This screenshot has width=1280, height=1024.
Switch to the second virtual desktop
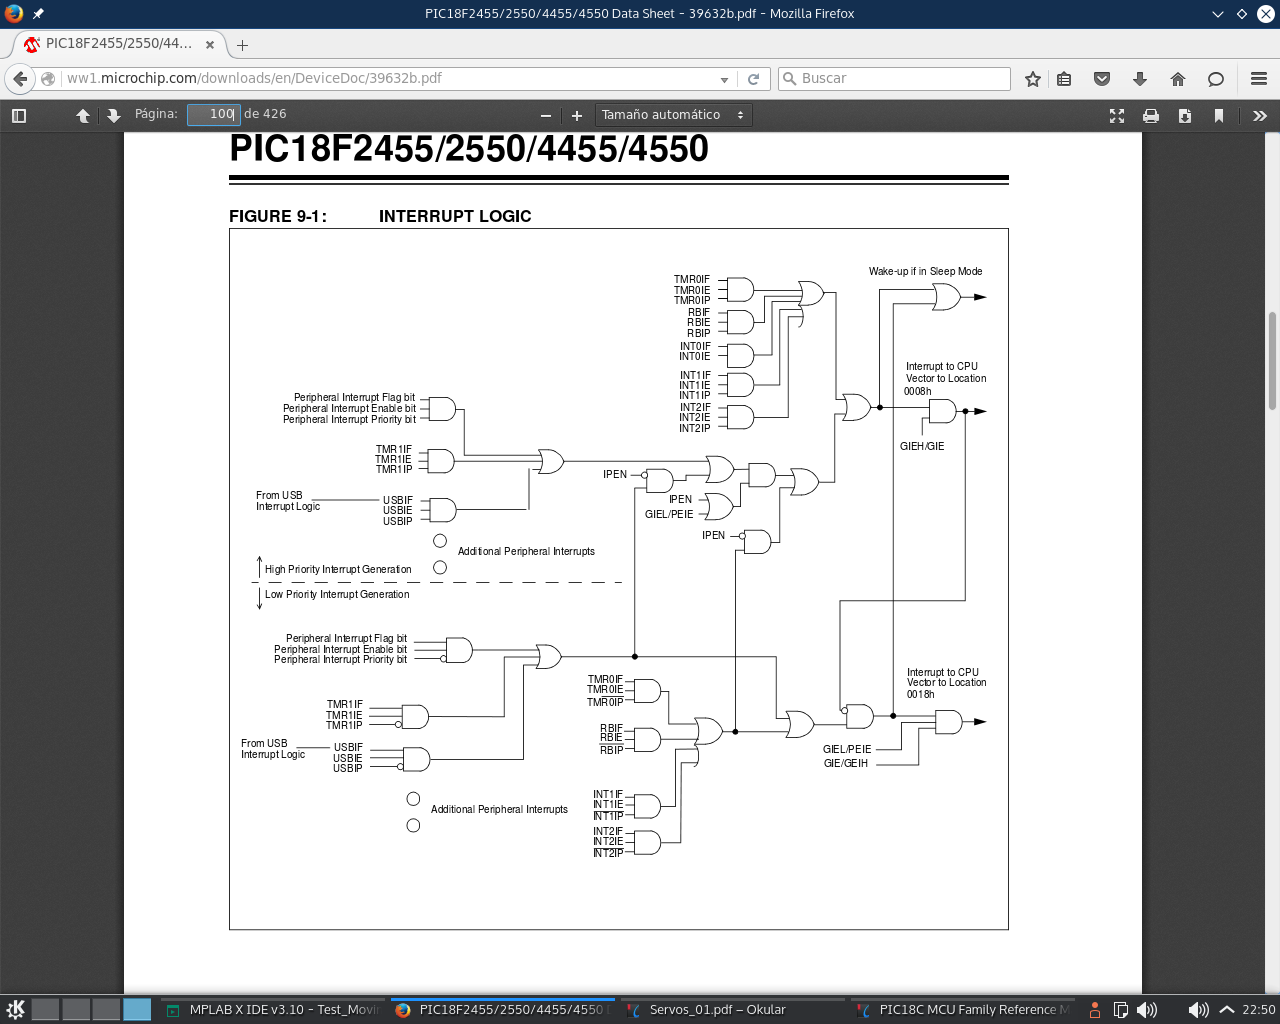point(76,1009)
